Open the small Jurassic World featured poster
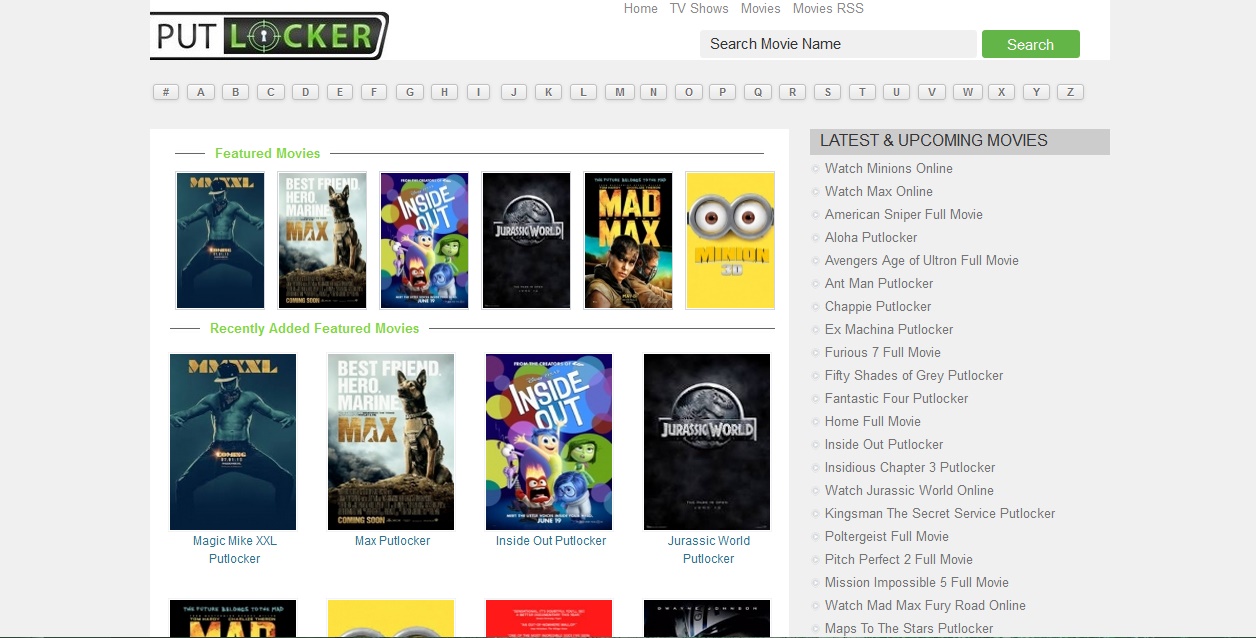 click(x=526, y=240)
